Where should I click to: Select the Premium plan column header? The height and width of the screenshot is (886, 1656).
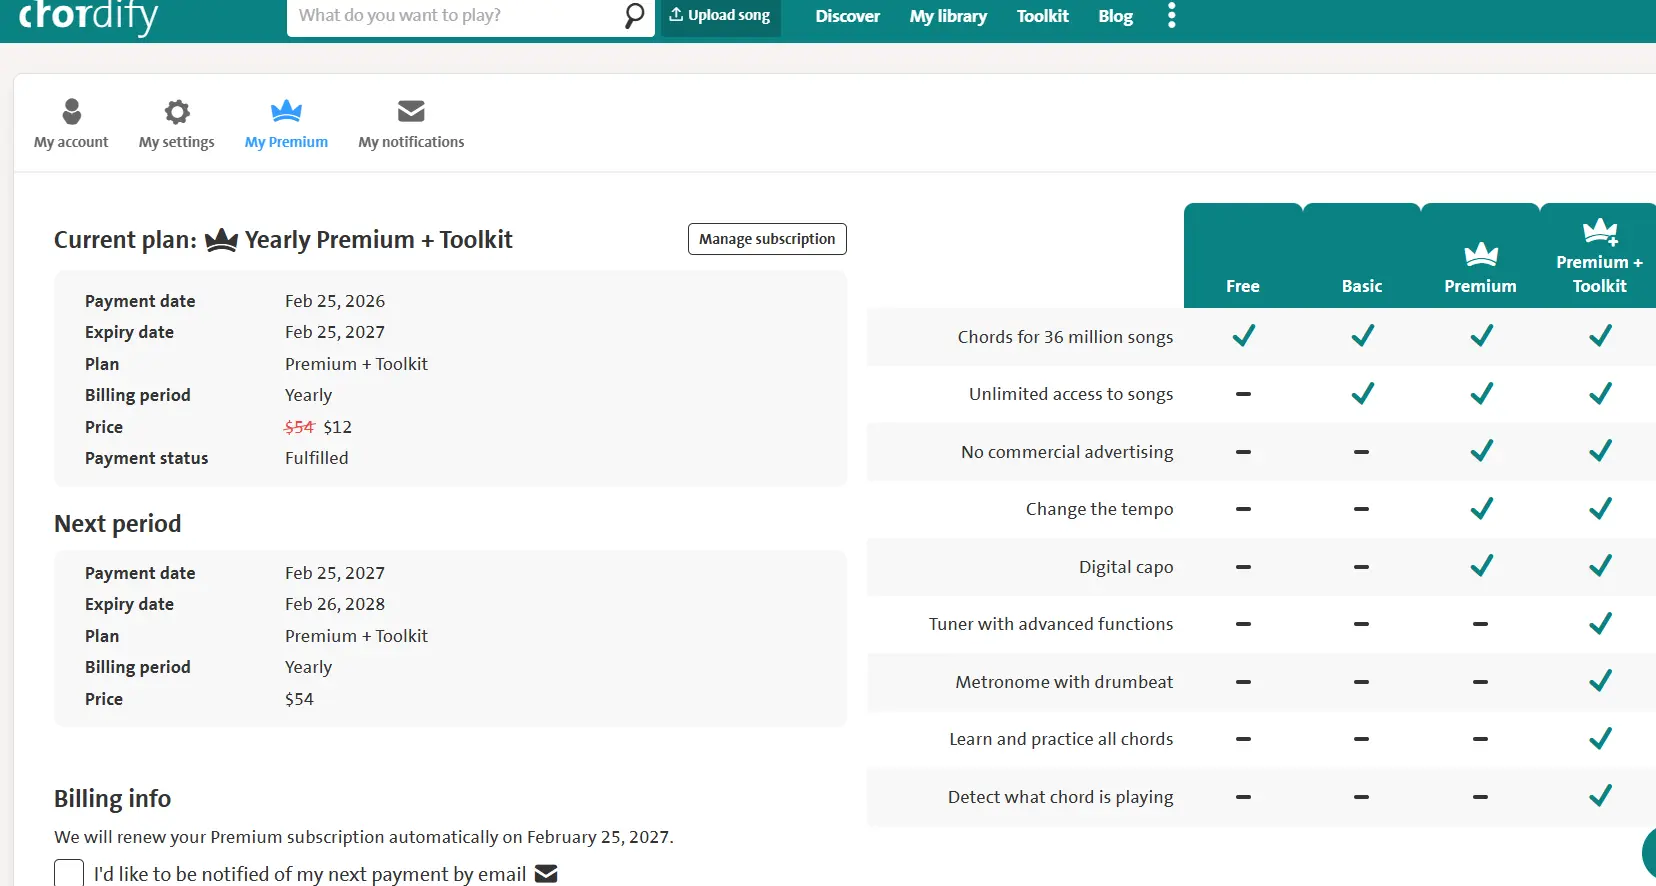tap(1481, 255)
